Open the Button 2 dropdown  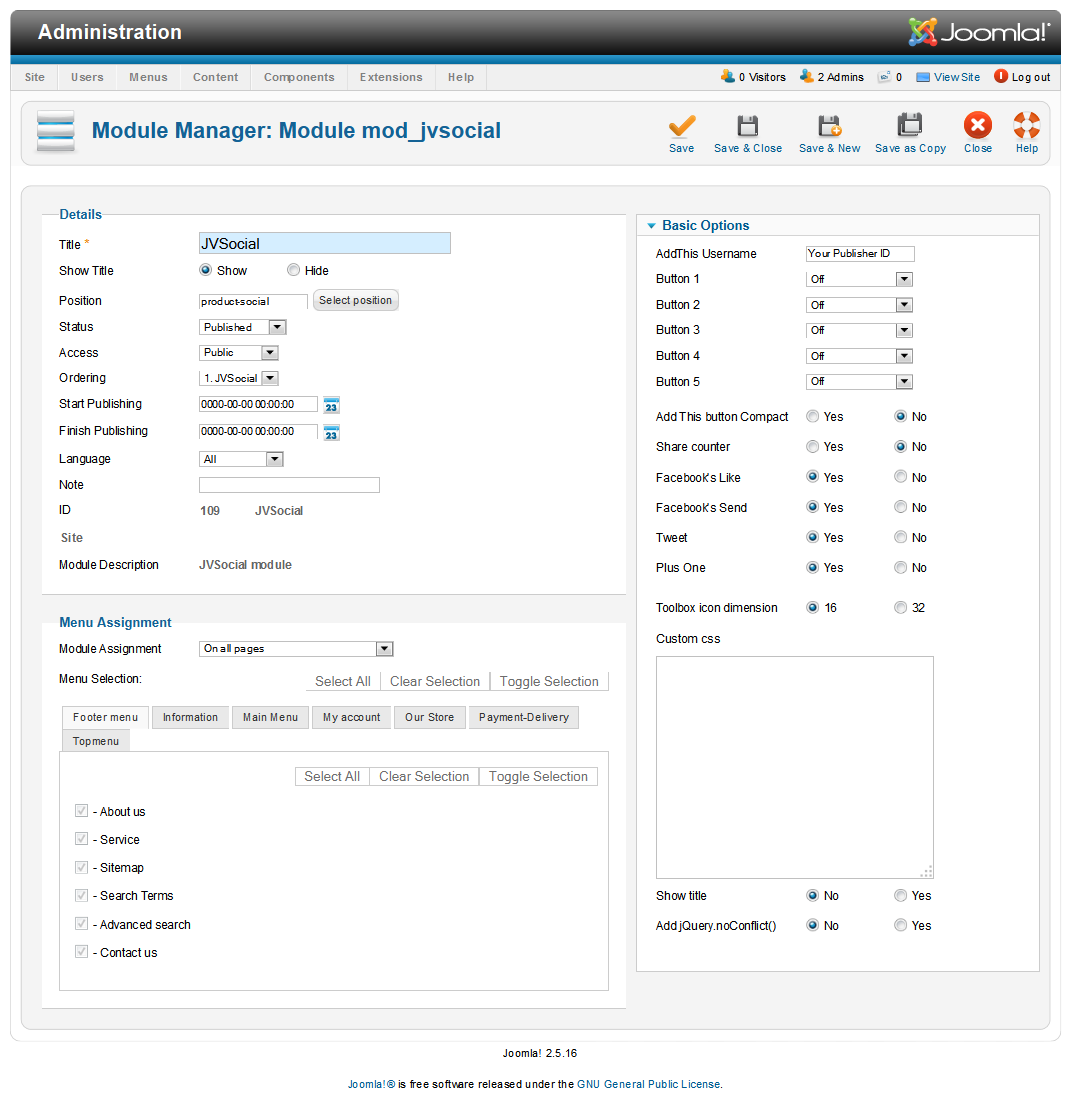pos(859,305)
